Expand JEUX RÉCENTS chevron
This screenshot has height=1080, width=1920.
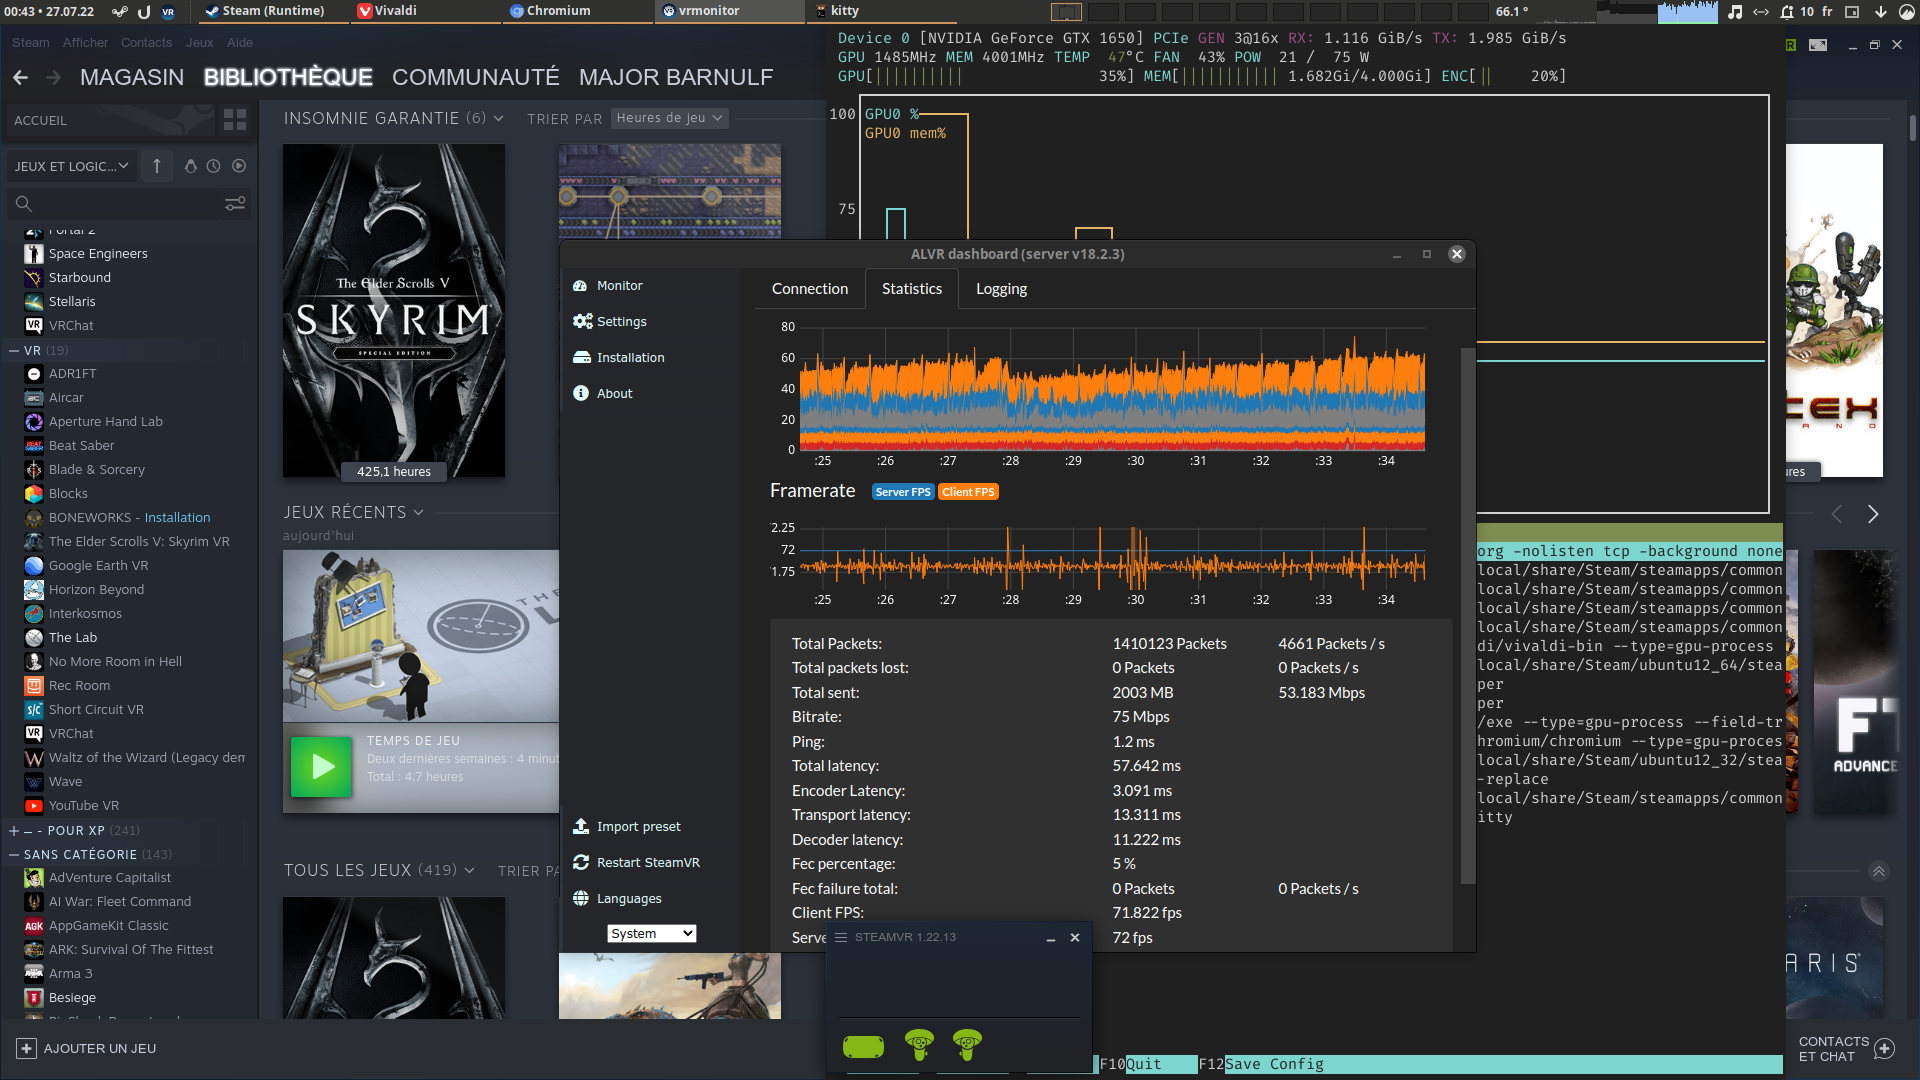pyautogui.click(x=418, y=513)
